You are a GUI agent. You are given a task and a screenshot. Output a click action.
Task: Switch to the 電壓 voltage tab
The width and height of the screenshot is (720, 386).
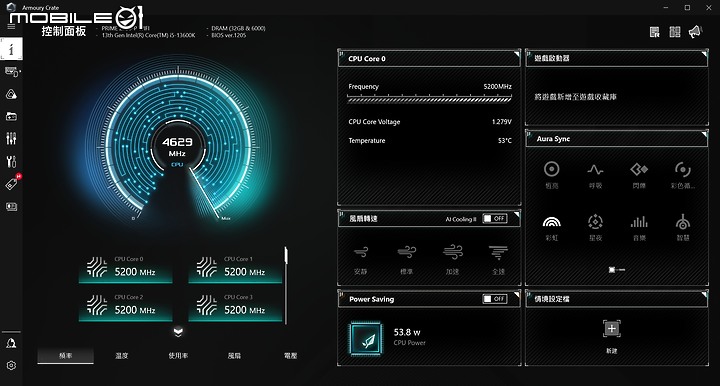(291, 356)
